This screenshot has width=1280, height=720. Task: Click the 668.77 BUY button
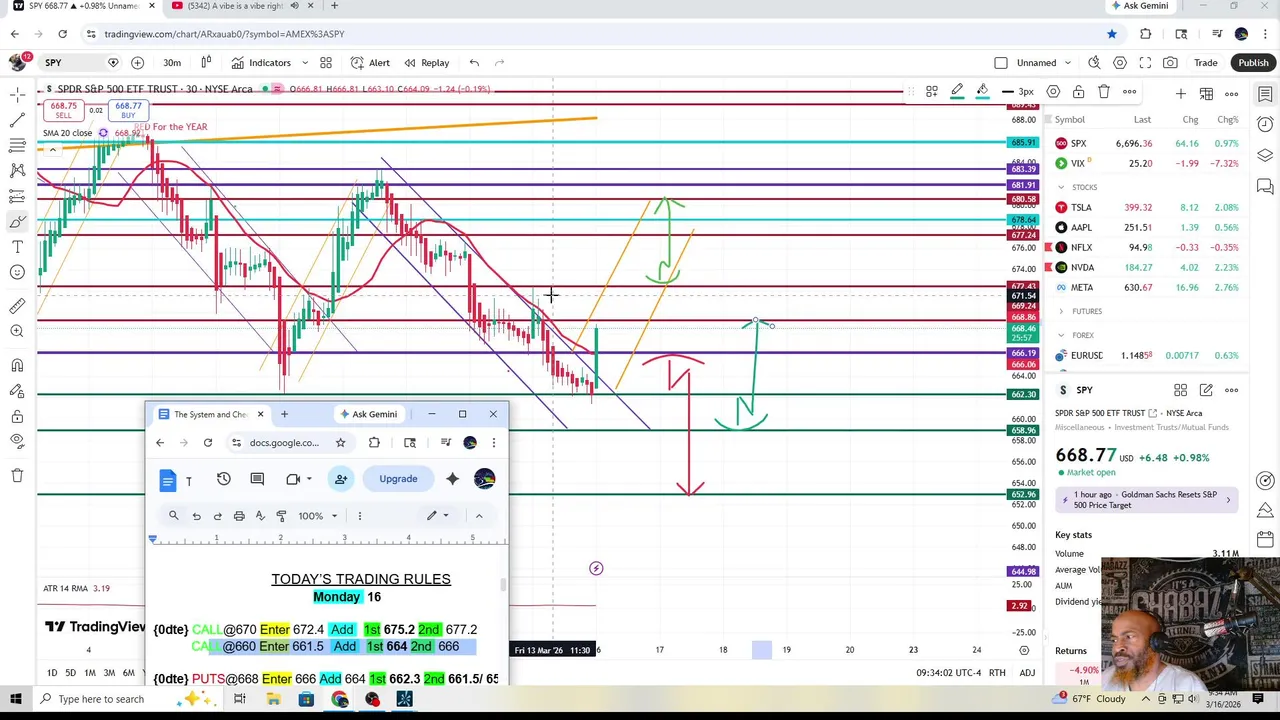pyautogui.click(x=128, y=110)
